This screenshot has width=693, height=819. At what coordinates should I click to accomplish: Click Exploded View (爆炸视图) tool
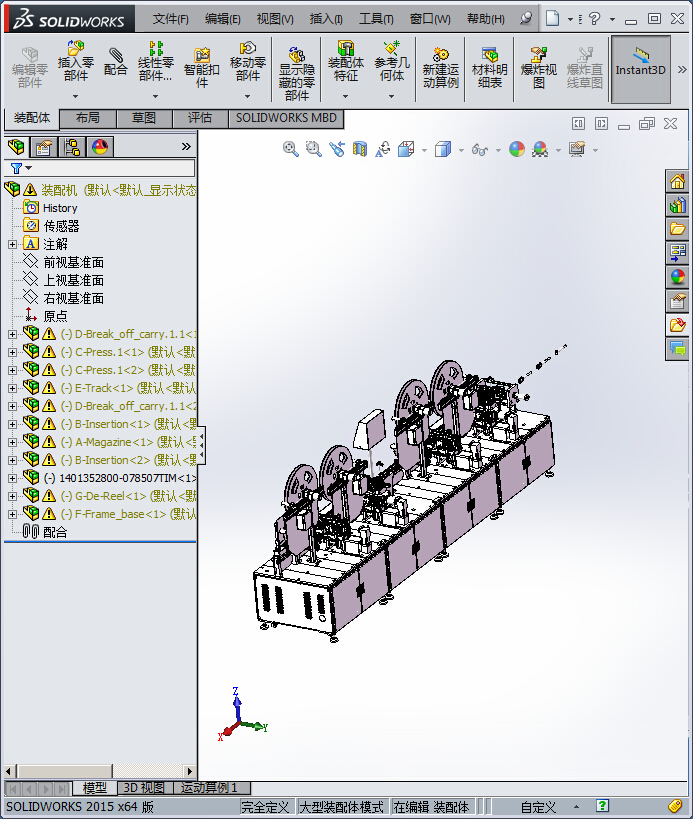(538, 68)
